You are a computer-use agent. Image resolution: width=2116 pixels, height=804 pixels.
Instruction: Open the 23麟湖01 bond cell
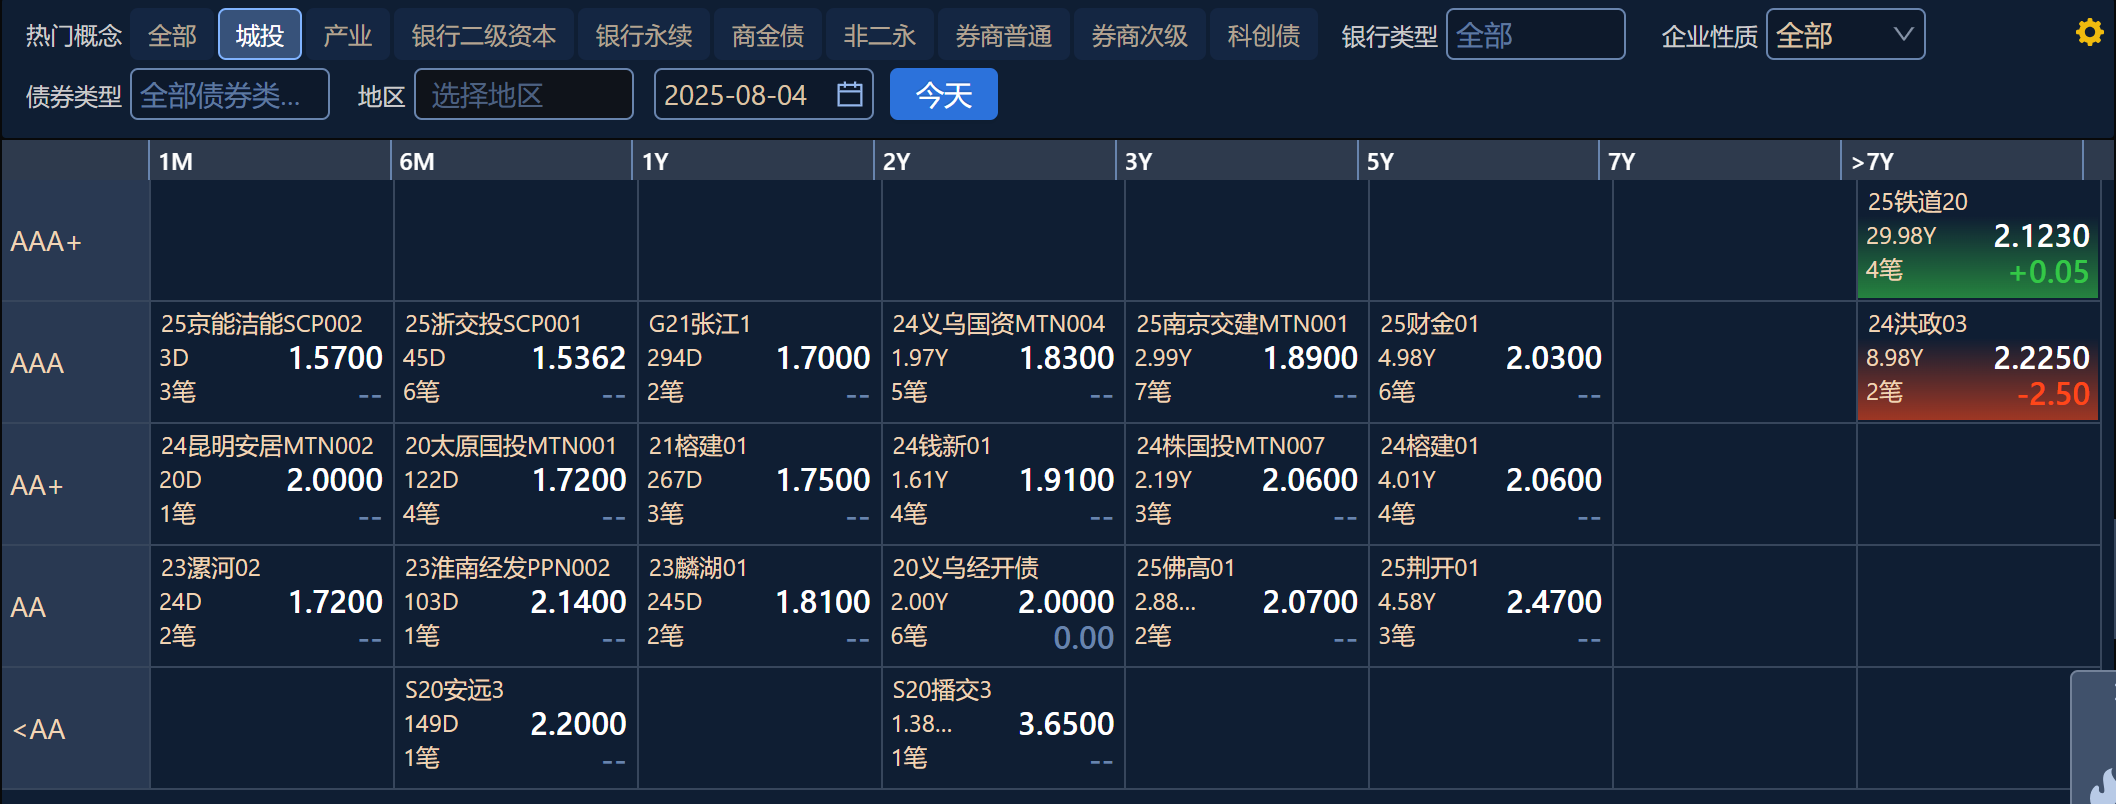click(760, 606)
